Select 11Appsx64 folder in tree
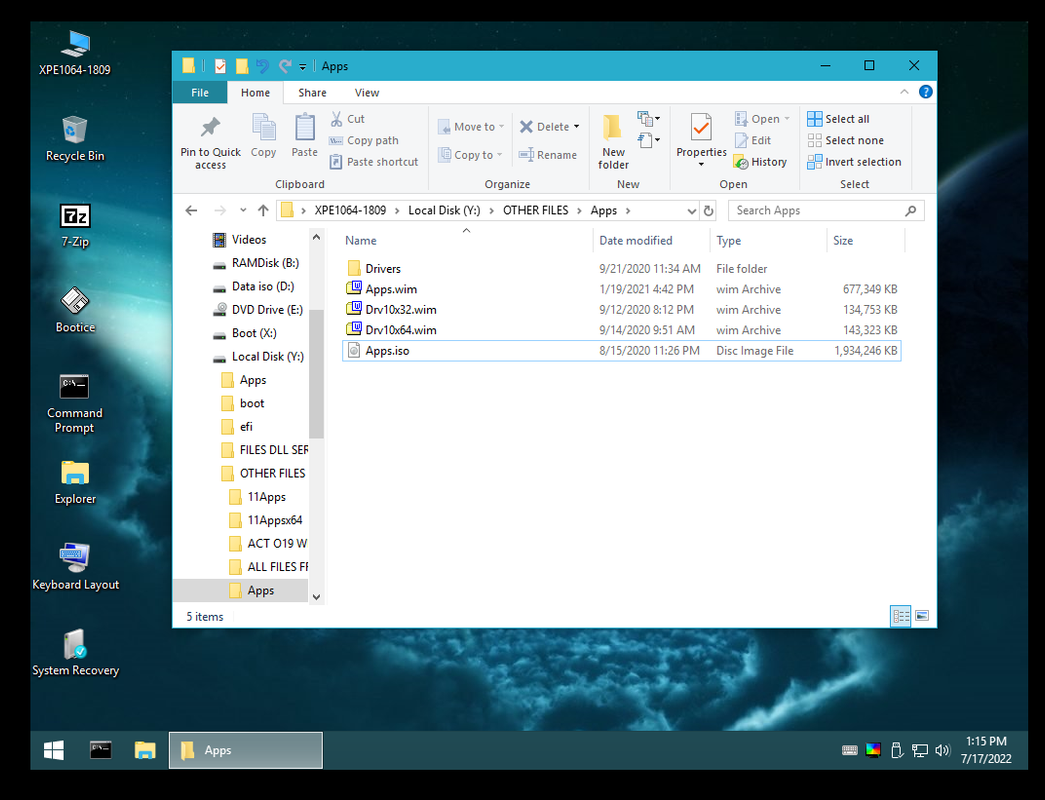 (x=267, y=520)
